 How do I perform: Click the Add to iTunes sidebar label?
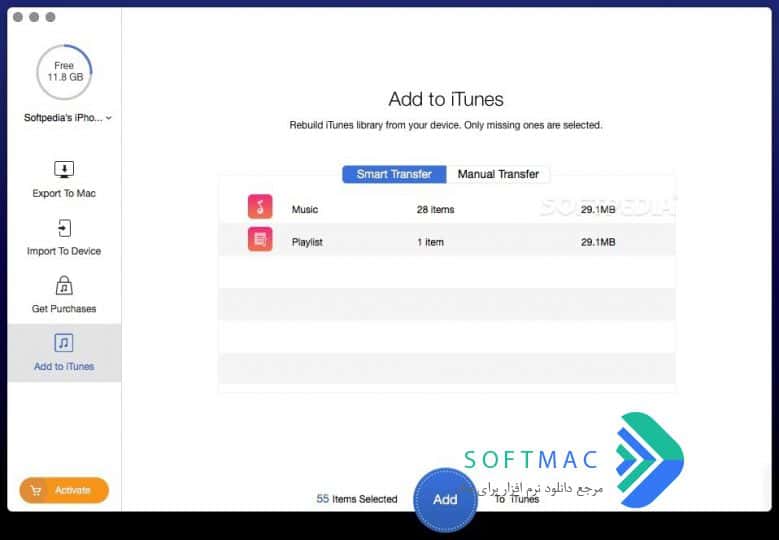pos(64,367)
